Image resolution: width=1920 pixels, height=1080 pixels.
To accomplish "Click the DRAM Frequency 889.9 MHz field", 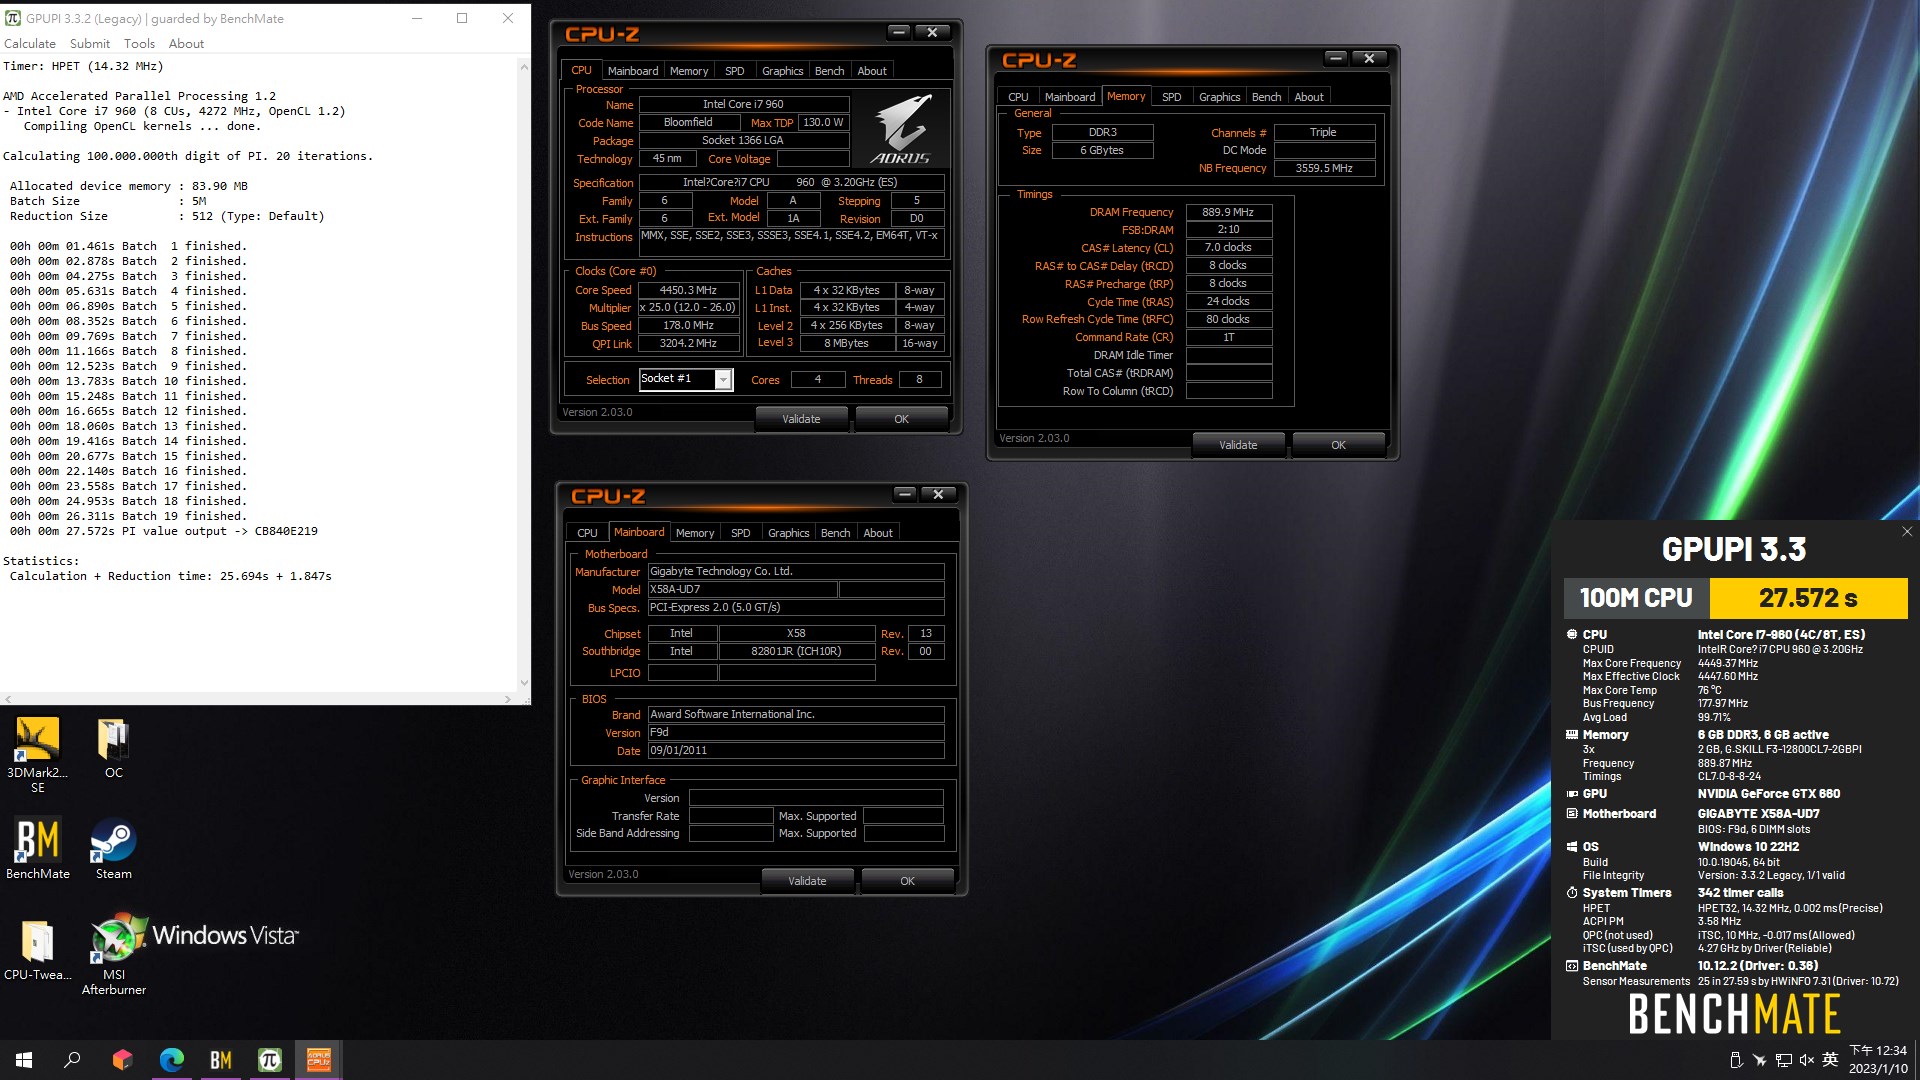I will (x=1228, y=212).
